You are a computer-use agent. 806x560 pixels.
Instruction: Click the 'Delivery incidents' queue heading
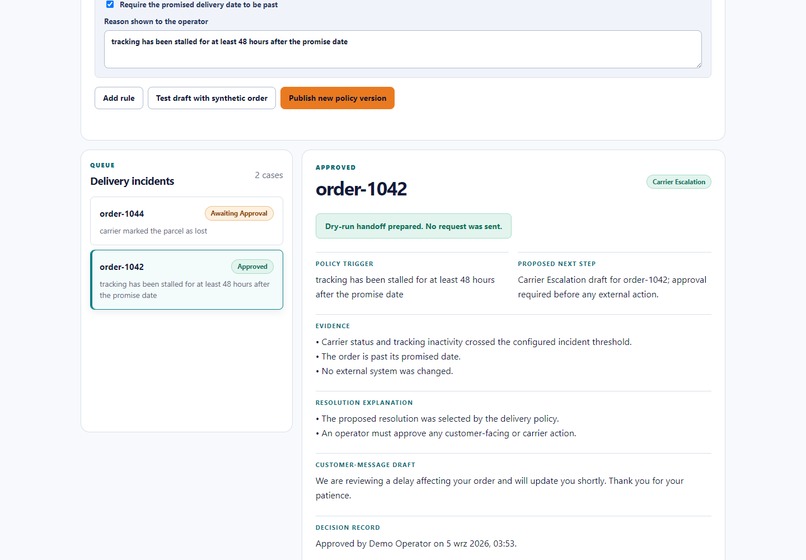132,182
